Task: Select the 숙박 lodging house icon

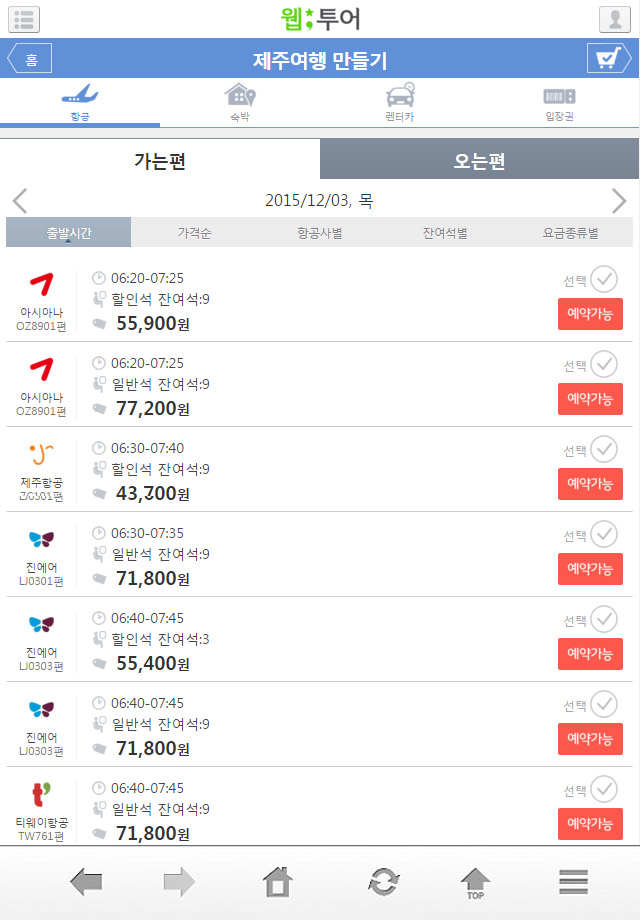Action: click(x=240, y=97)
